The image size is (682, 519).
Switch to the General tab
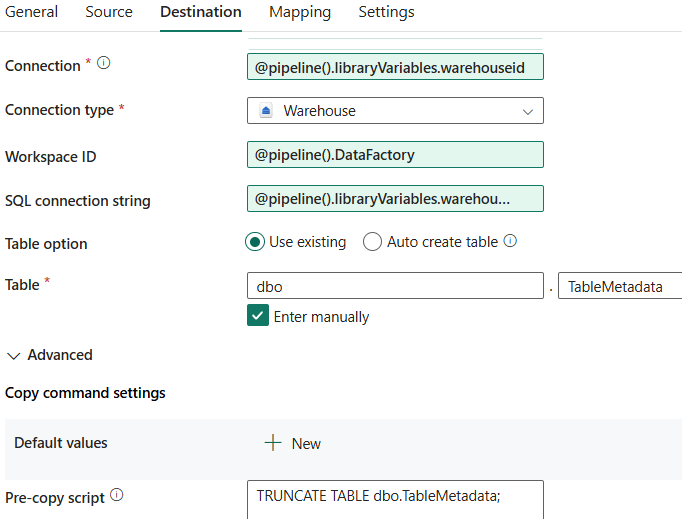(x=31, y=12)
